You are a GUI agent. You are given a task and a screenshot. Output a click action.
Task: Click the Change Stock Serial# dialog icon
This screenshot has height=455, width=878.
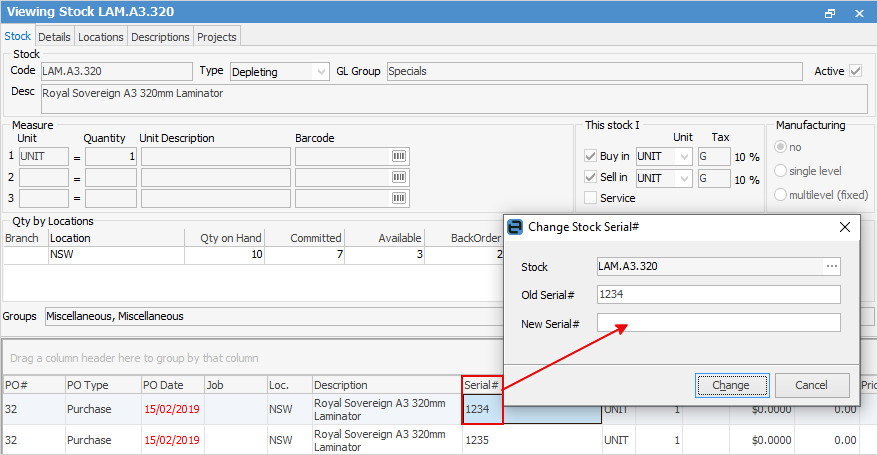[x=516, y=227]
